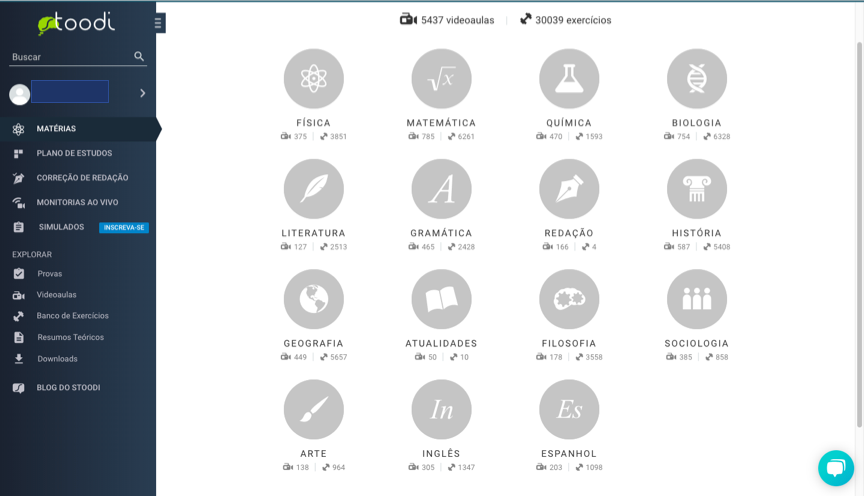Open Resumos Teóricos link
864x496 pixels.
[x=70, y=337]
